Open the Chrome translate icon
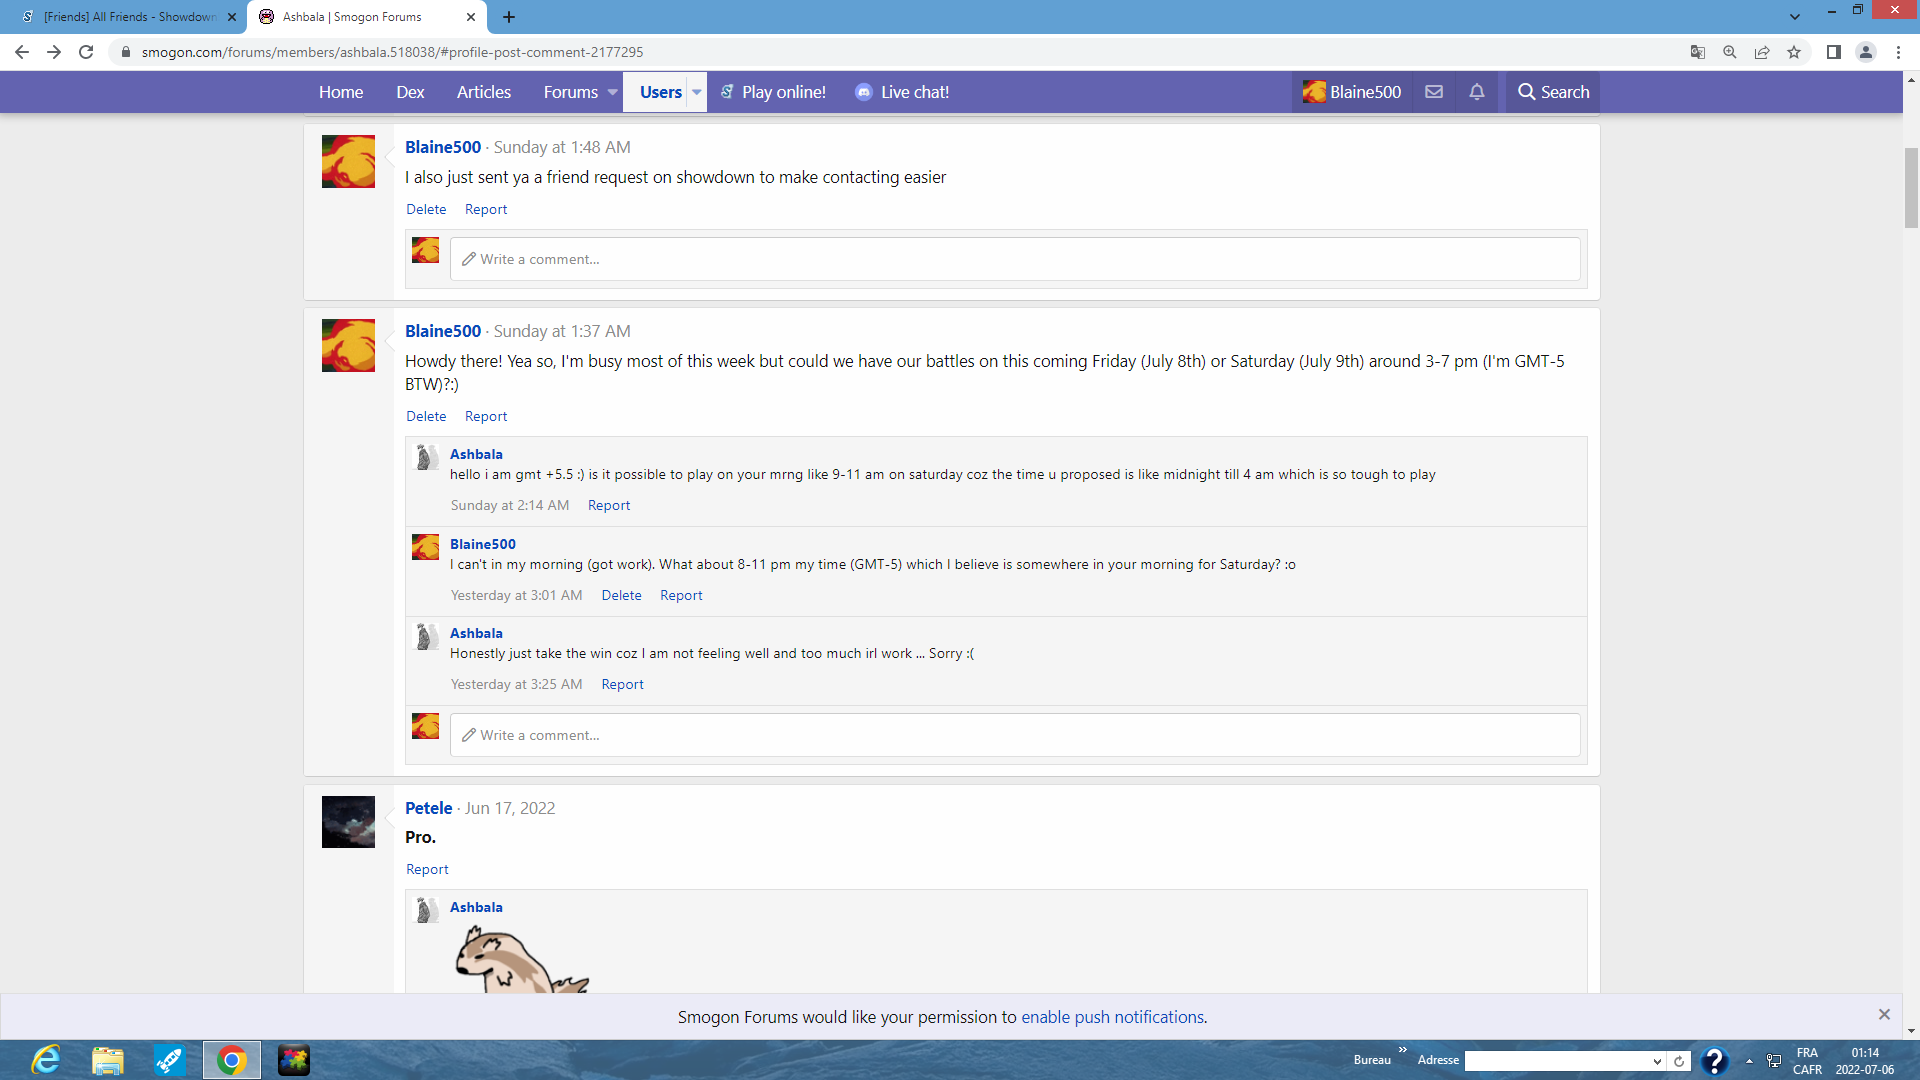The width and height of the screenshot is (1920, 1080). click(1697, 52)
